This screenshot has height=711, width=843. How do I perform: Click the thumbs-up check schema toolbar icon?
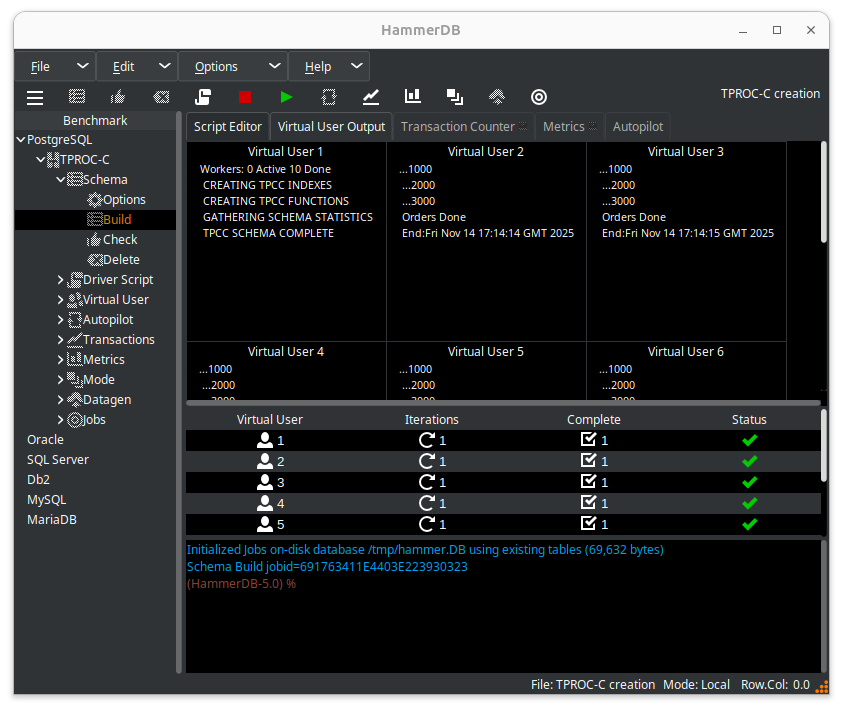click(118, 97)
